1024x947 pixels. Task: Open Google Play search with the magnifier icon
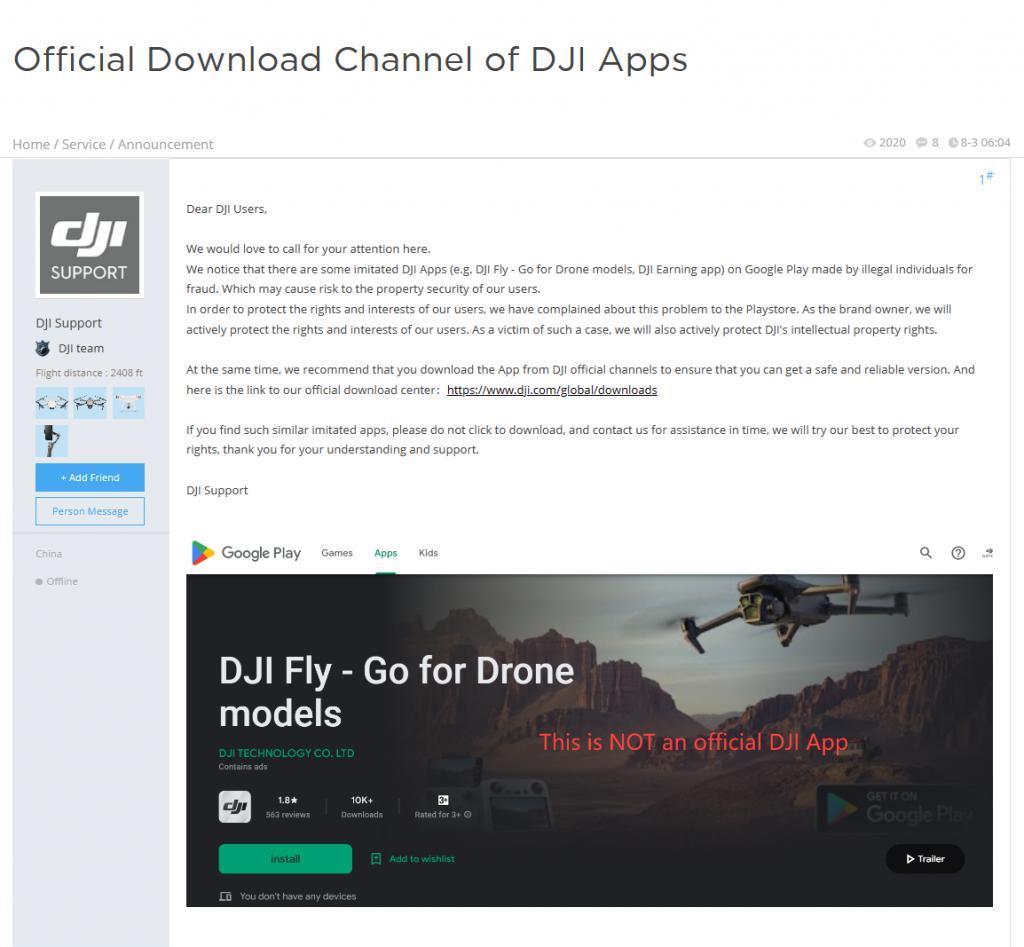(x=925, y=552)
